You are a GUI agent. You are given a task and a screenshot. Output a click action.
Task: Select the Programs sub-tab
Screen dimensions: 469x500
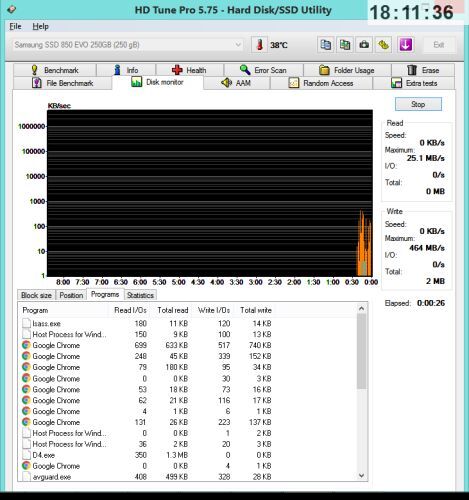click(105, 294)
